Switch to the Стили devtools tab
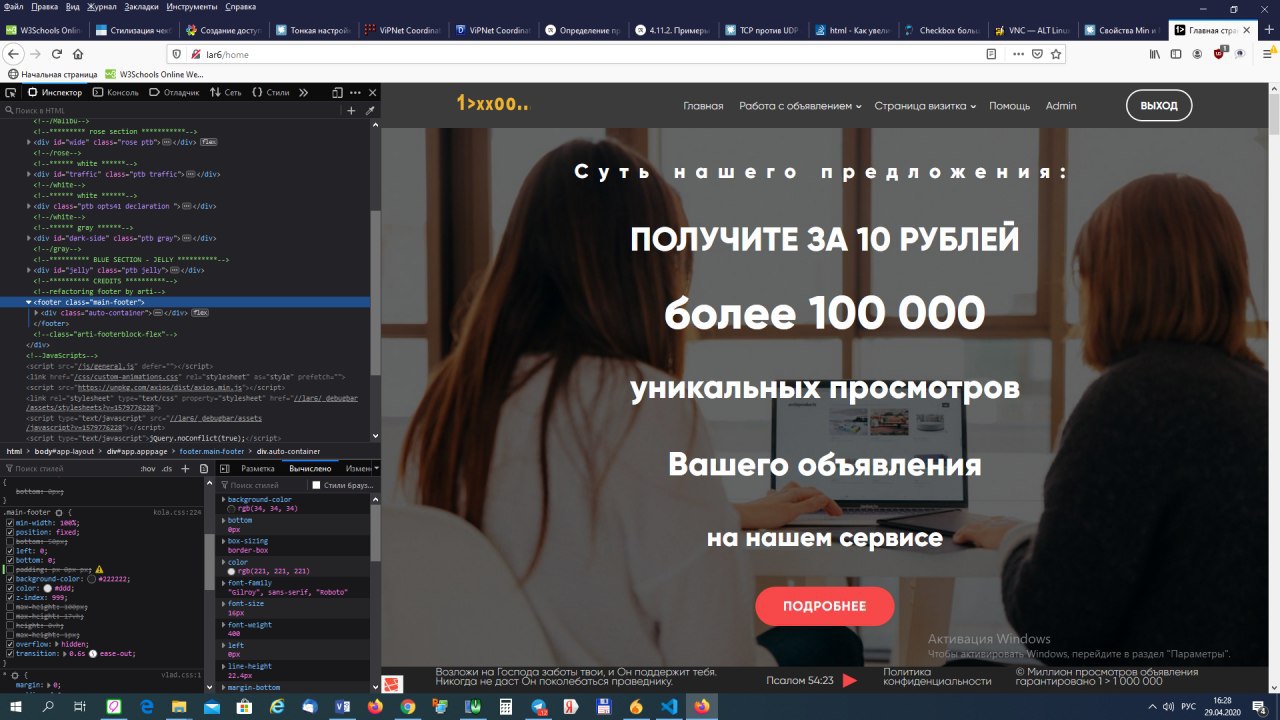 click(x=271, y=92)
